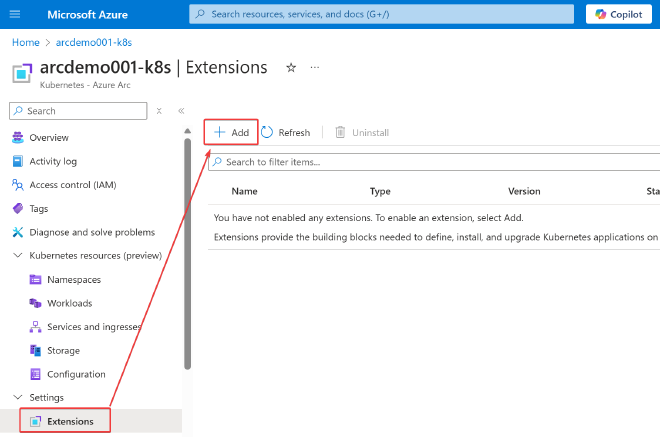Click the Access control people icon
This screenshot has width=660, height=437.
tap(18, 185)
